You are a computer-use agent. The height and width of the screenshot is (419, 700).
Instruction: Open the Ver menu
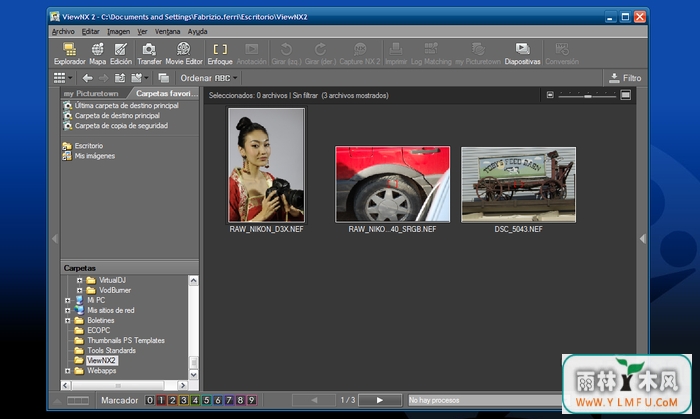tap(142, 32)
